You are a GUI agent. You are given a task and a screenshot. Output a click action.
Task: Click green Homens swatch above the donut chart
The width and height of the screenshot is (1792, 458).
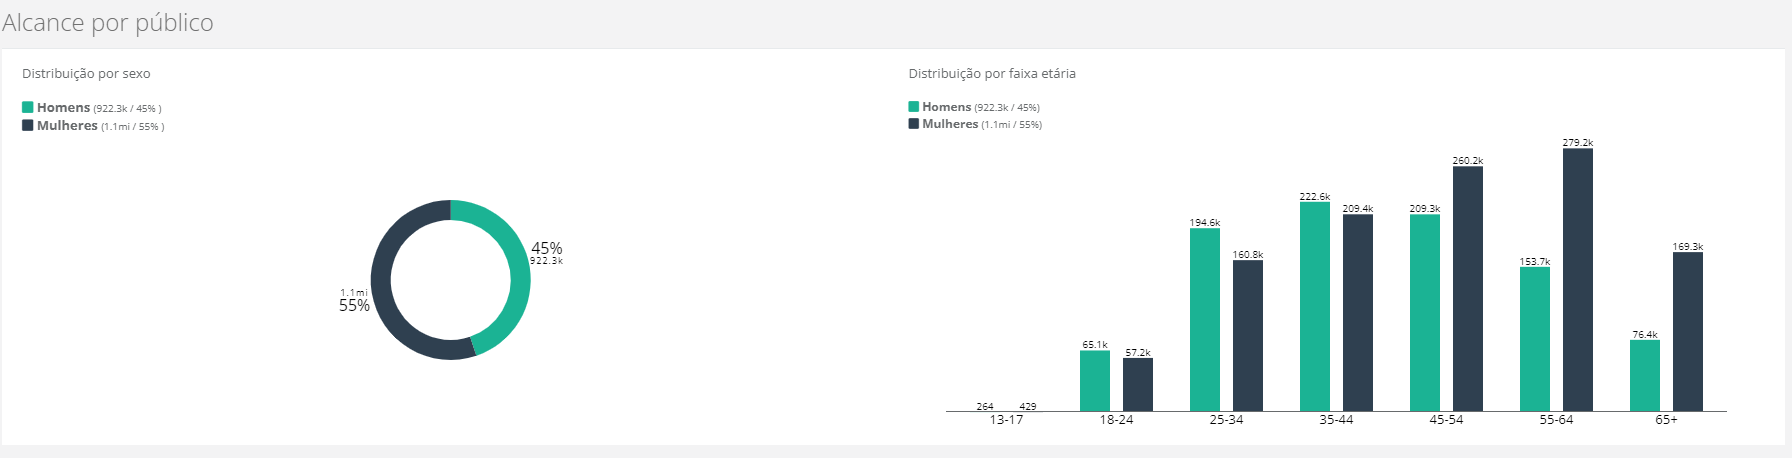(28, 107)
